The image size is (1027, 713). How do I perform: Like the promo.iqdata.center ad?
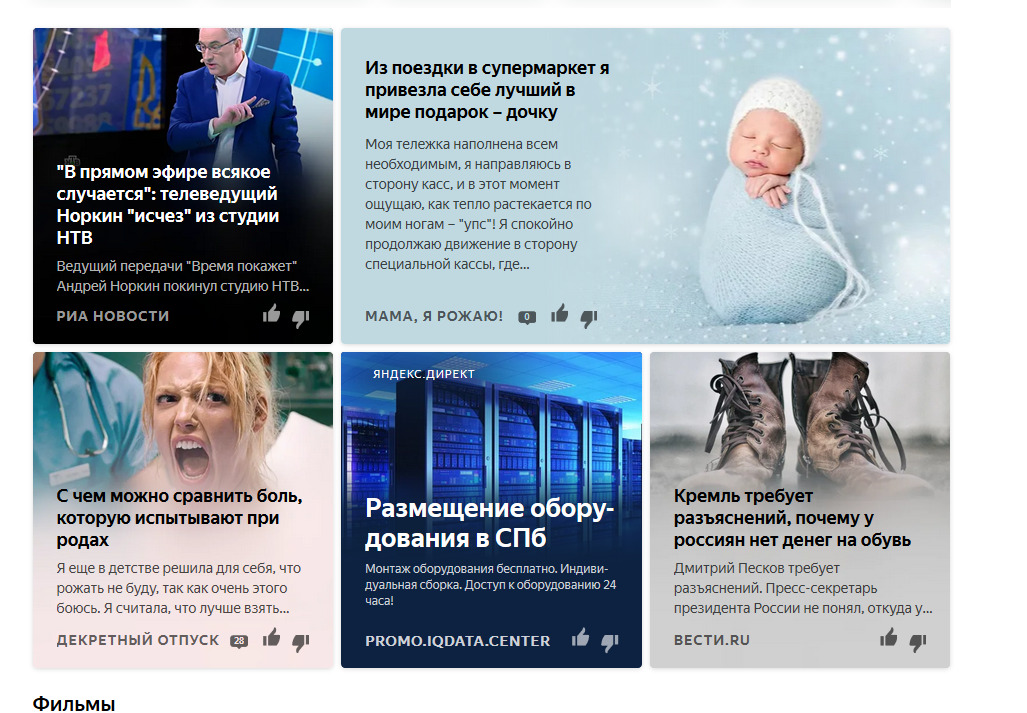pyautogui.click(x=580, y=638)
